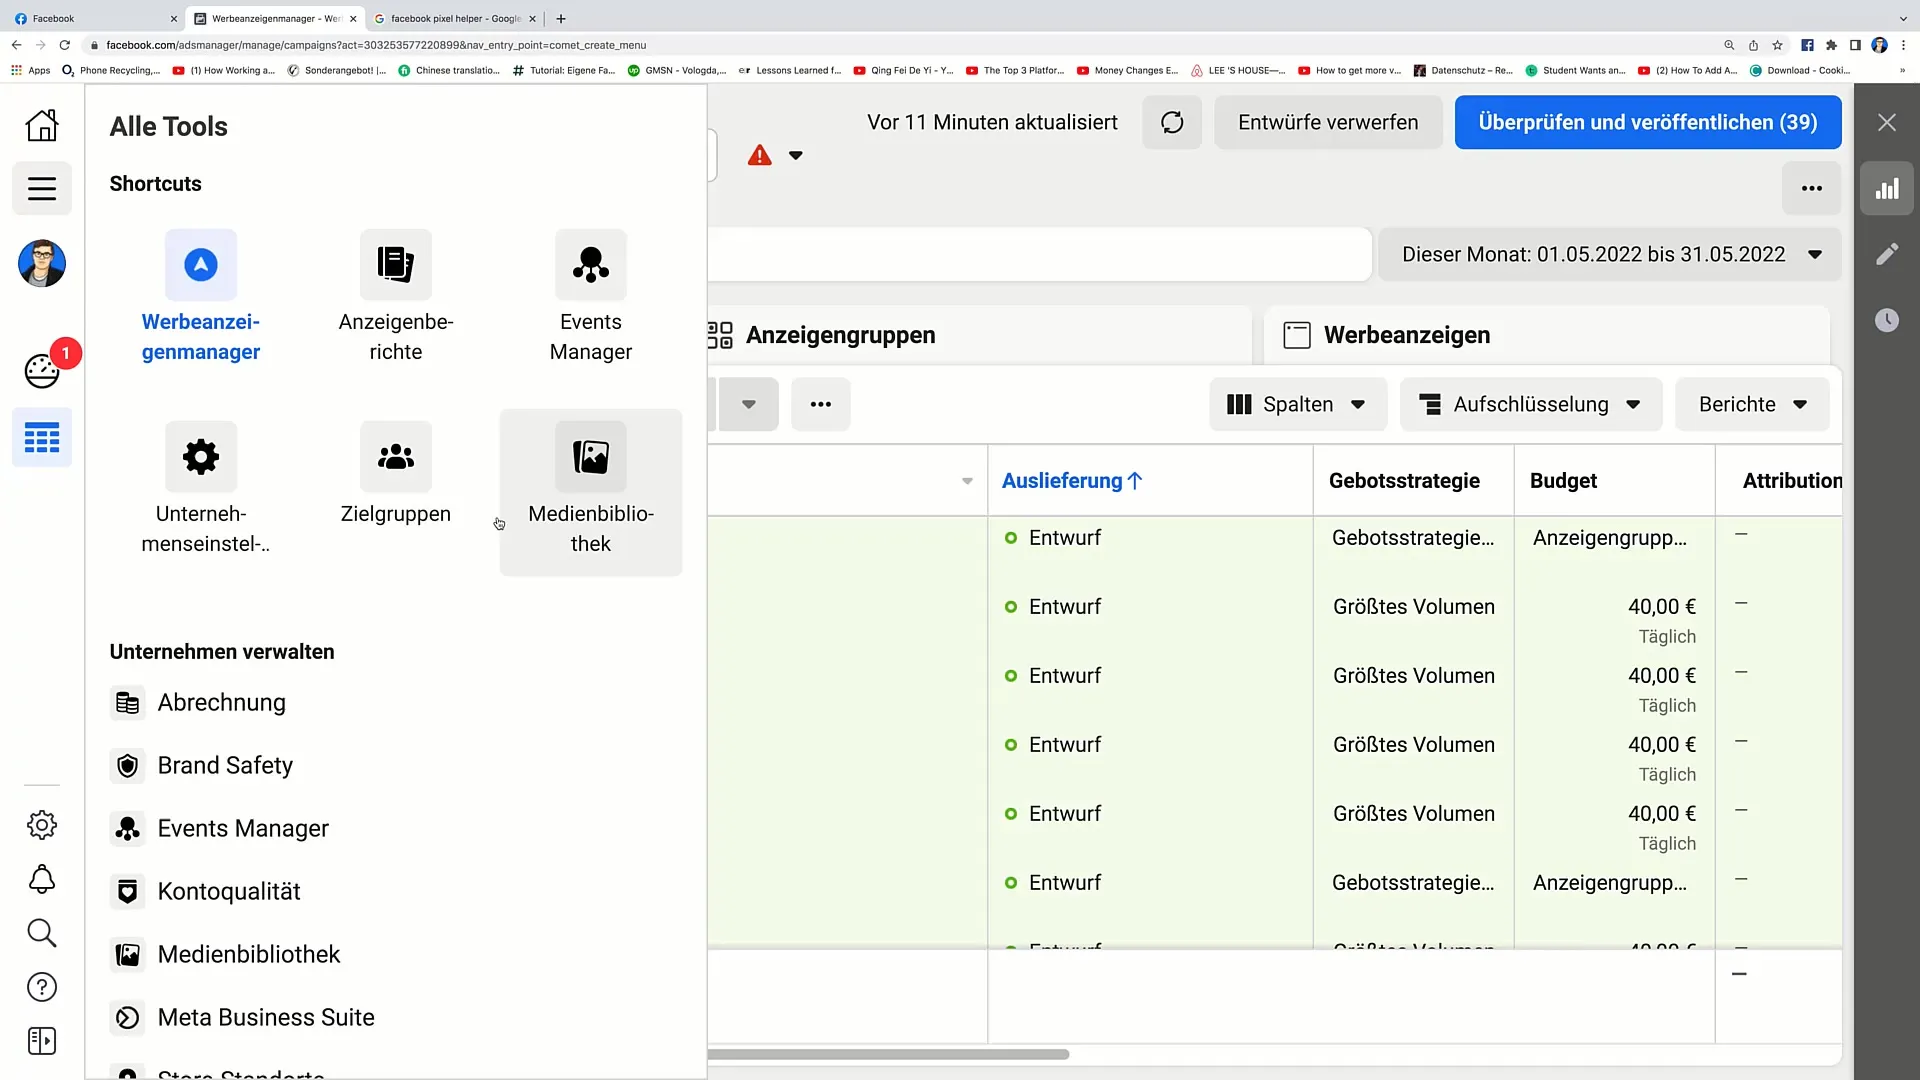Open Anzeigenberichte shortcut
The image size is (1920, 1080).
click(396, 297)
